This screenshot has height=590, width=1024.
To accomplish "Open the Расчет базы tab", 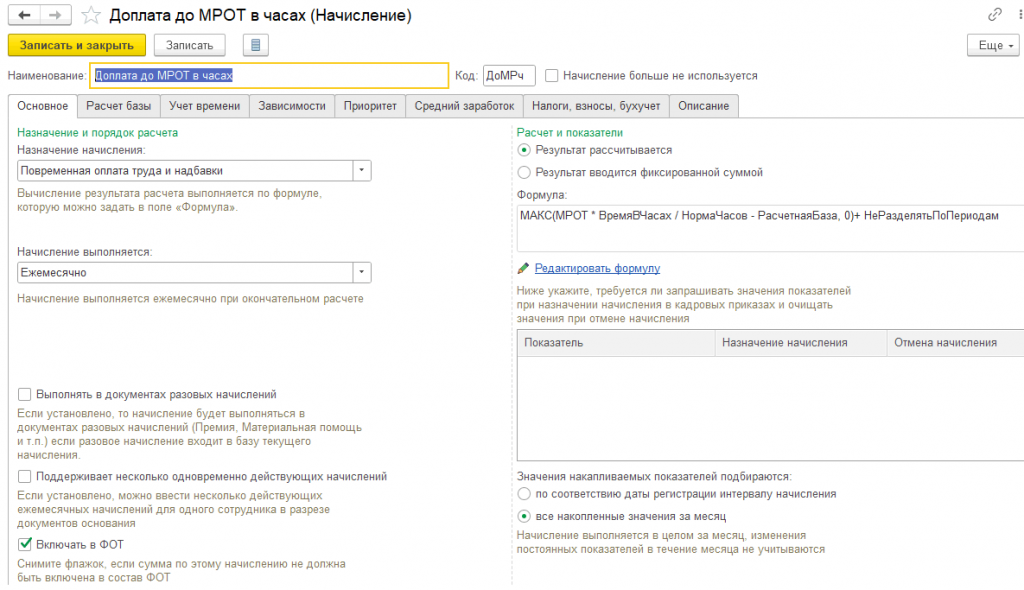I will (x=118, y=106).
